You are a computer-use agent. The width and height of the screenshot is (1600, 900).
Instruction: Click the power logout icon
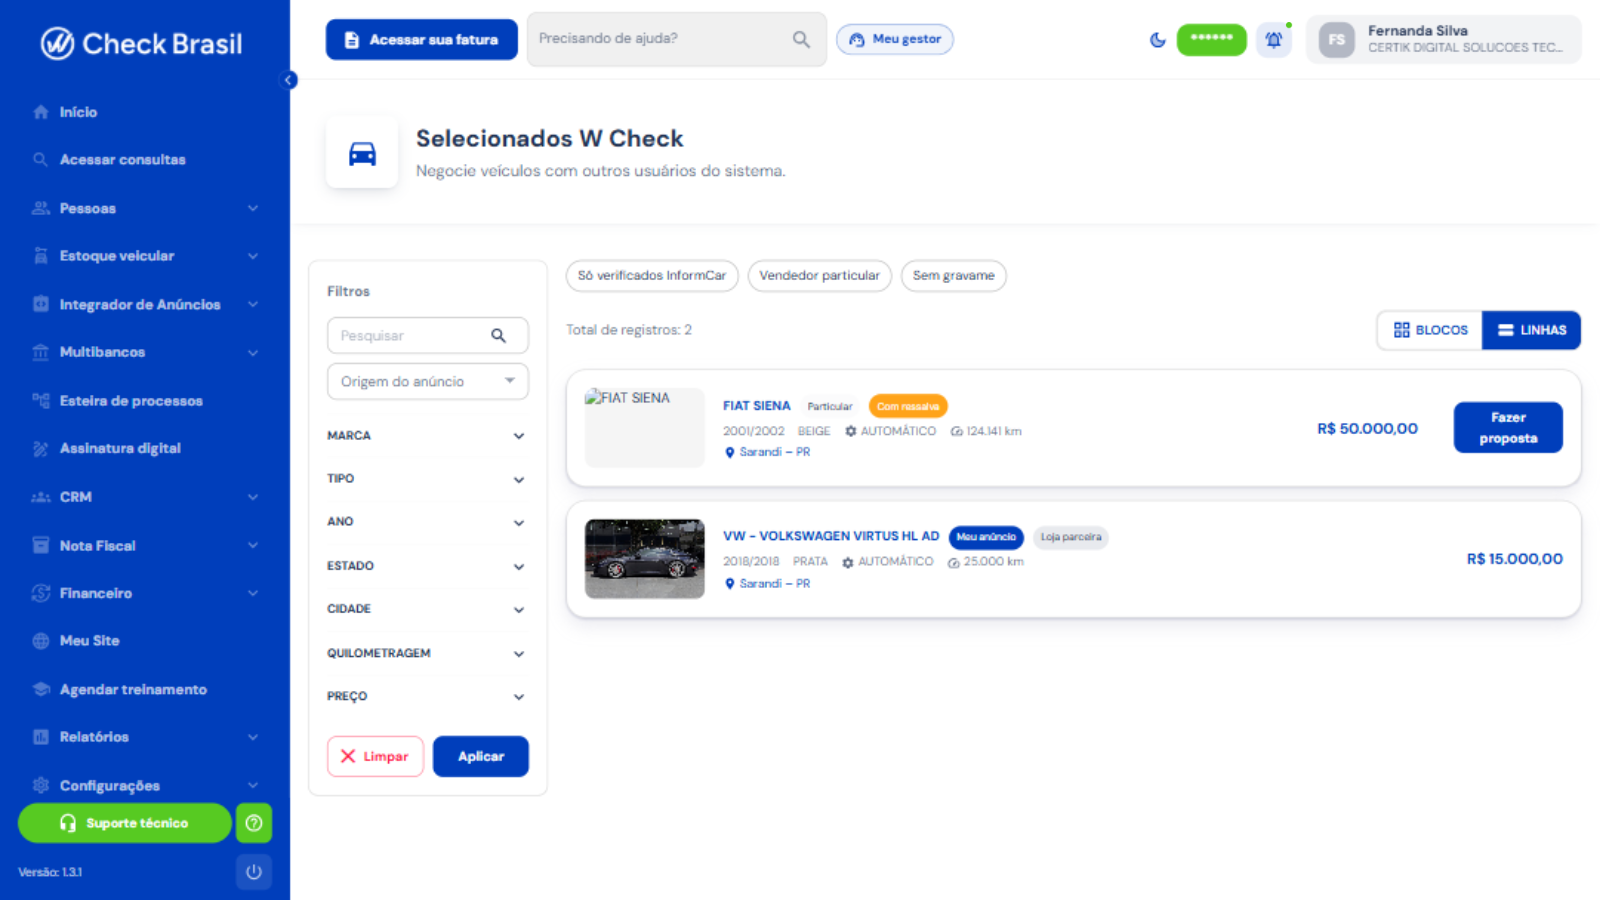click(x=254, y=872)
